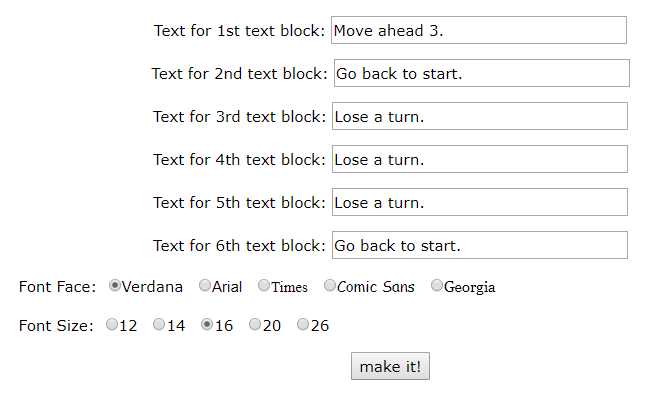Screen dimensions: 652x400
Task: Focus the 5th text block field
Action: coord(478,202)
